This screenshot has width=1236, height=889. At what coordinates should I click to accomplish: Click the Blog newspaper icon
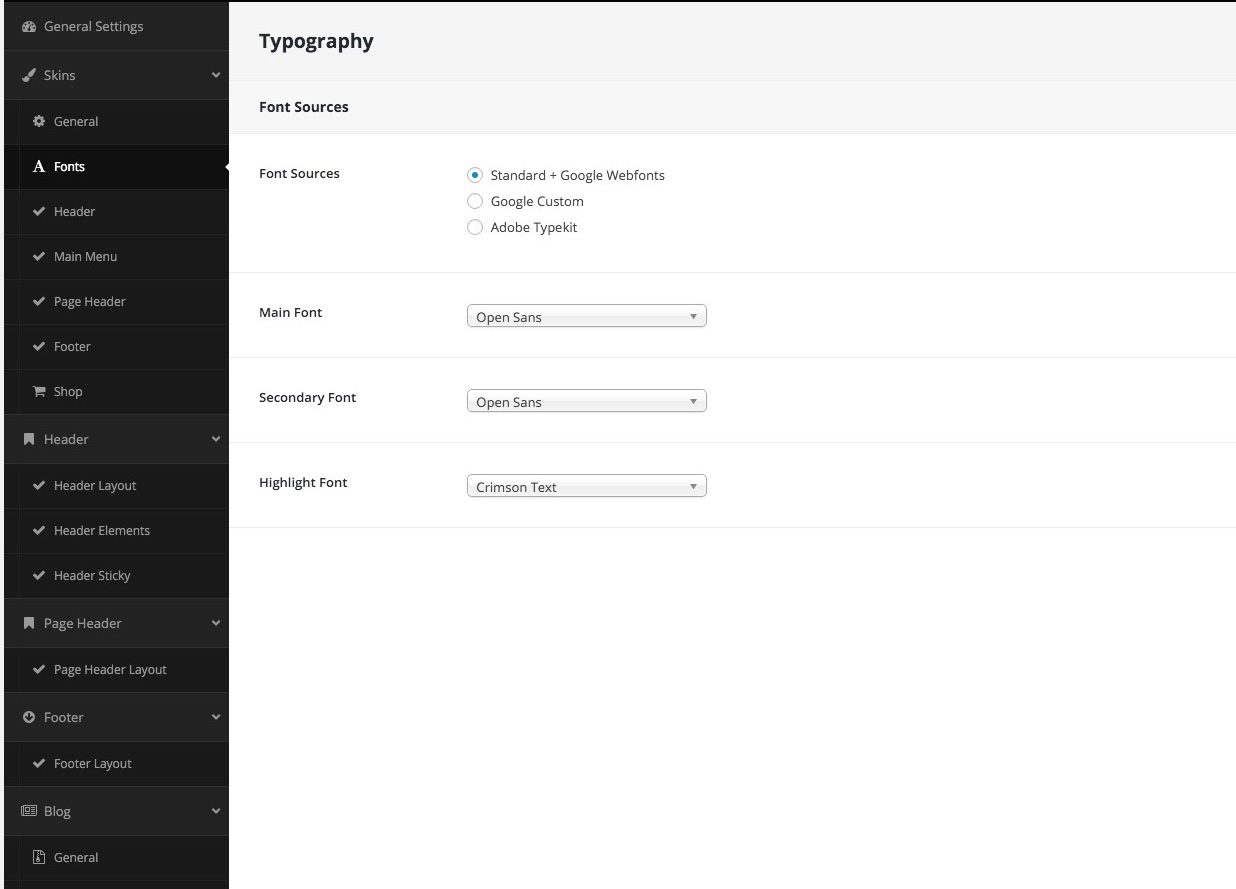pyautogui.click(x=29, y=811)
